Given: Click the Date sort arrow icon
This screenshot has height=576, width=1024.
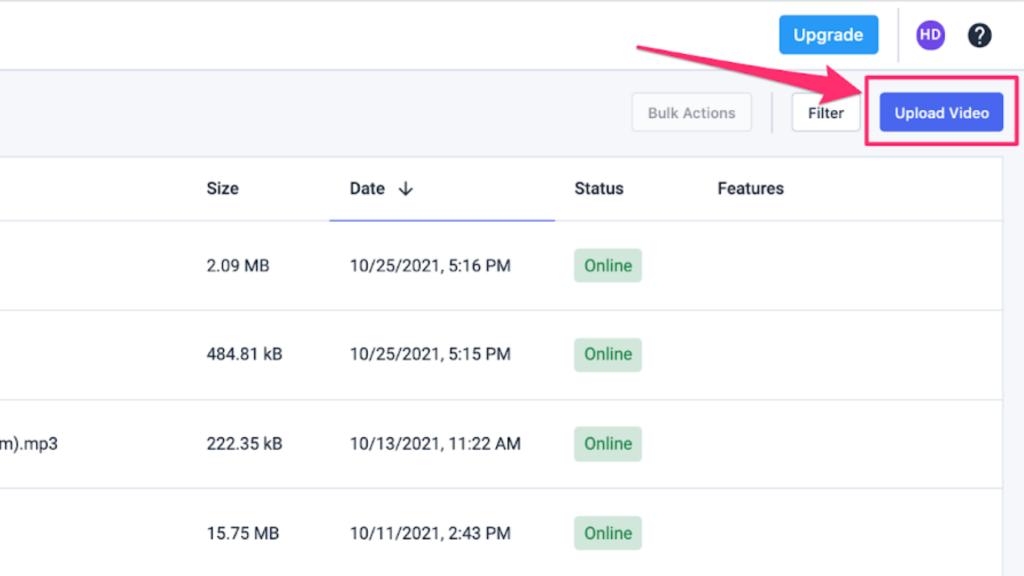Looking at the screenshot, I should (x=406, y=189).
